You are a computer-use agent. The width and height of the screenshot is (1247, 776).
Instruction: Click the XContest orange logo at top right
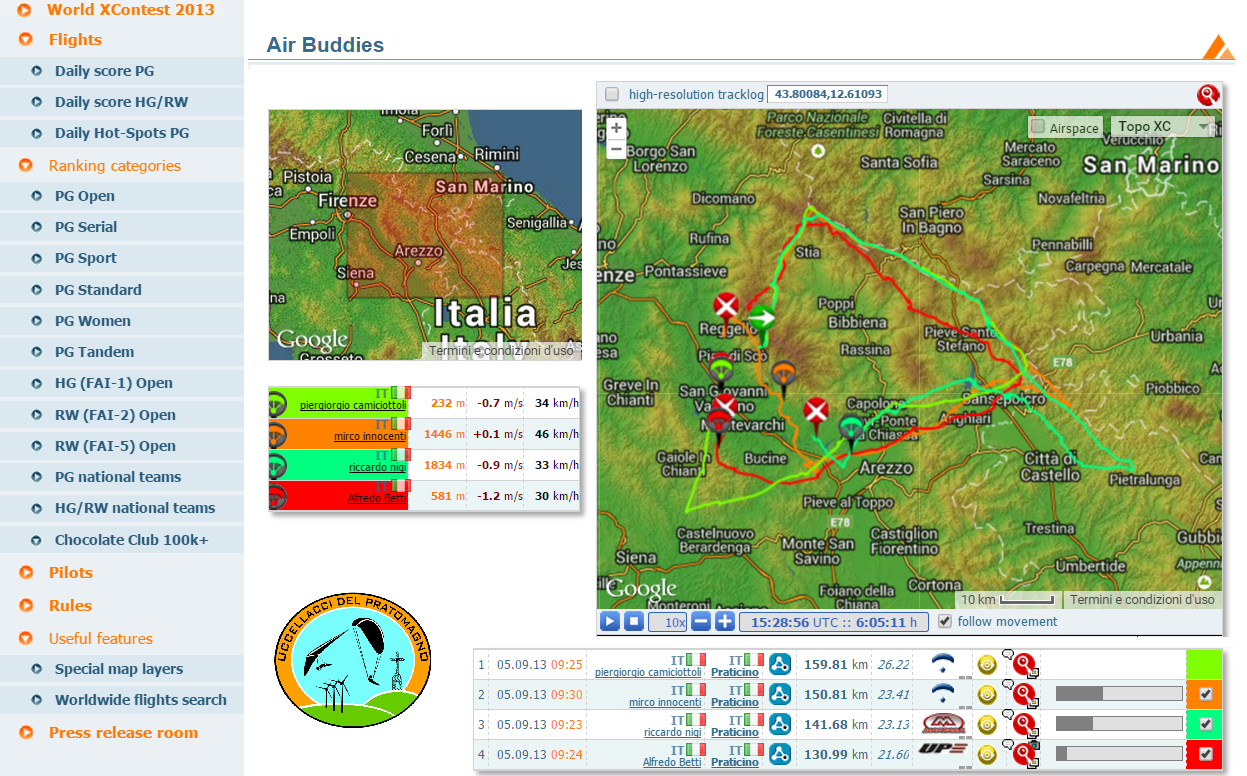click(1218, 46)
